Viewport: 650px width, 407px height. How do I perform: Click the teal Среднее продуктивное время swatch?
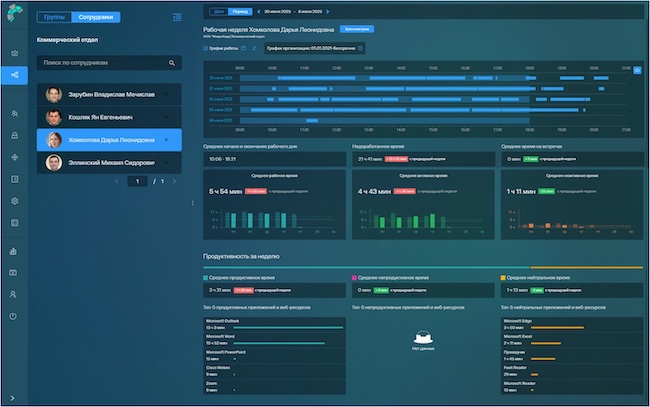coord(205,278)
